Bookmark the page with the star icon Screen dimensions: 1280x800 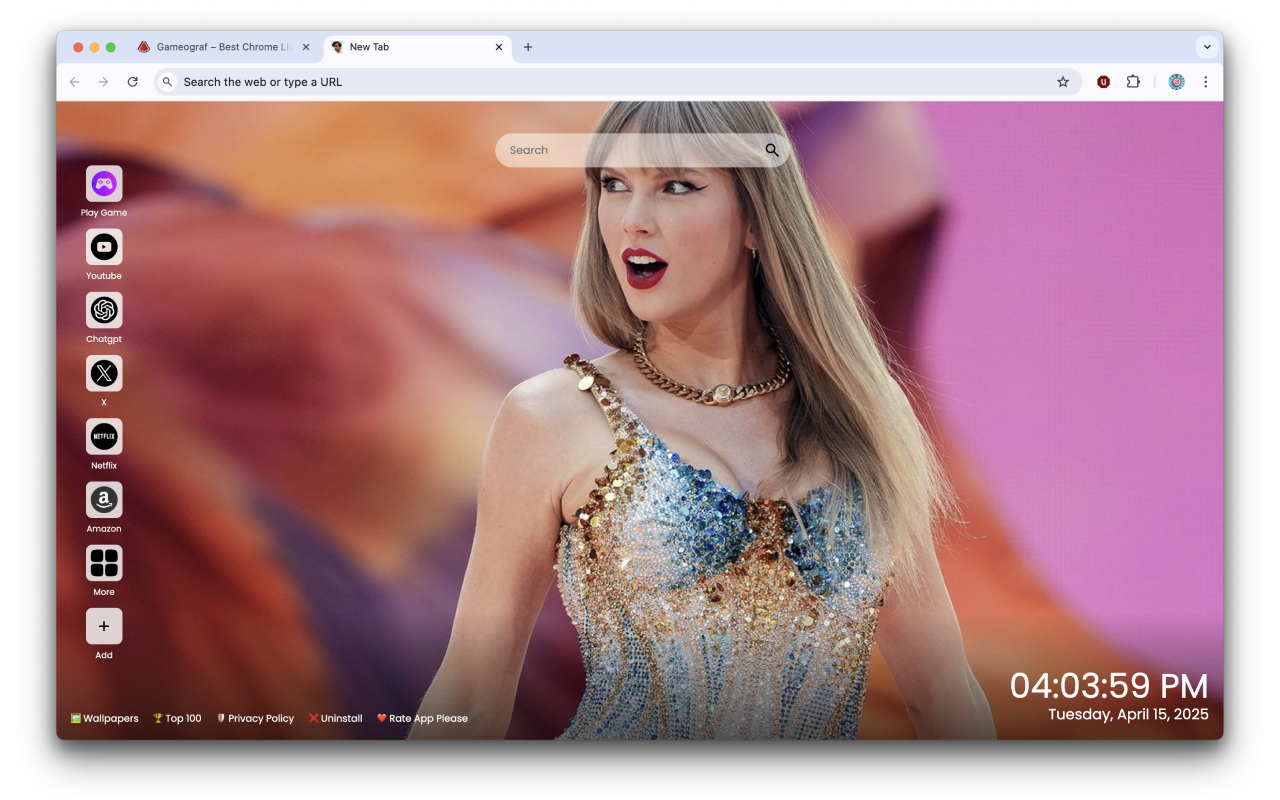point(1063,81)
